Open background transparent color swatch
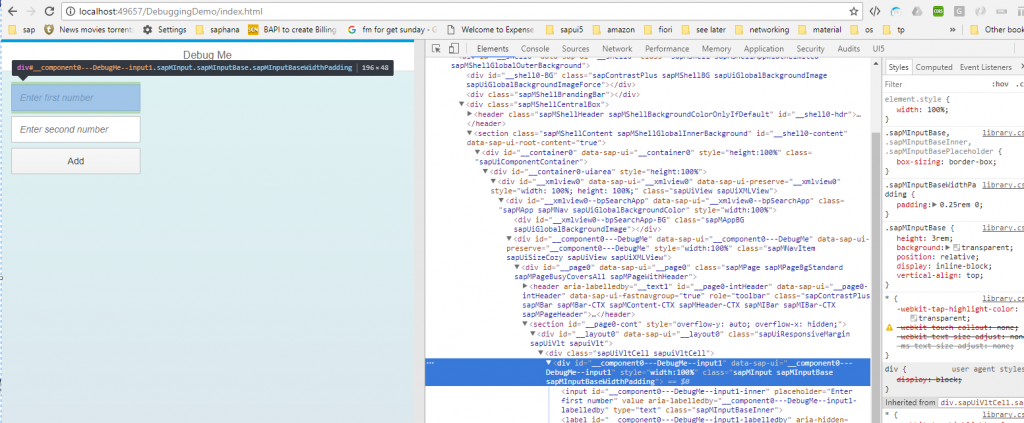 pyautogui.click(x=956, y=248)
